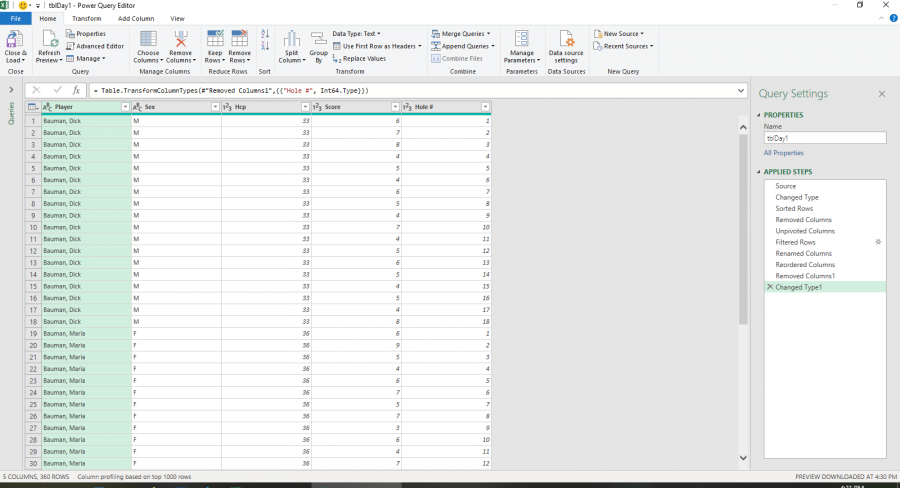900x488 pixels.
Task: Switch to the Home tab
Action: pos(48,18)
